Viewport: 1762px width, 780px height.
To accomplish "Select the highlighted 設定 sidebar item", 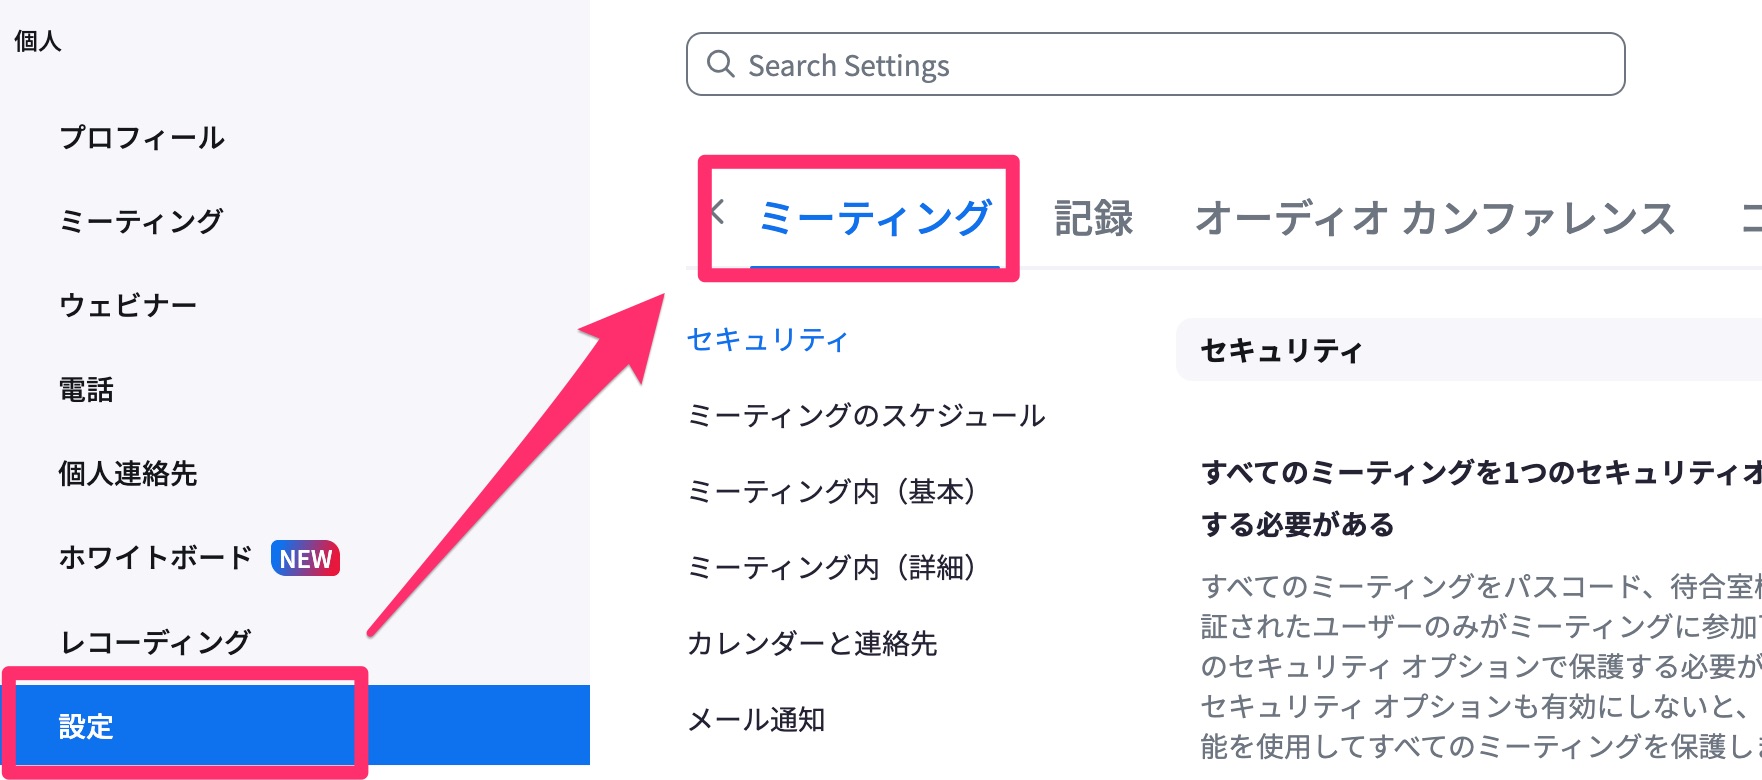I will 295,725.
